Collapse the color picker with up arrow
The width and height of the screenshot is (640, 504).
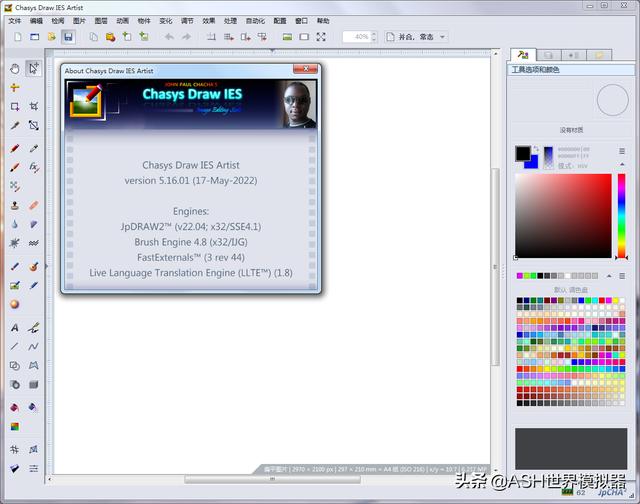click(622, 164)
